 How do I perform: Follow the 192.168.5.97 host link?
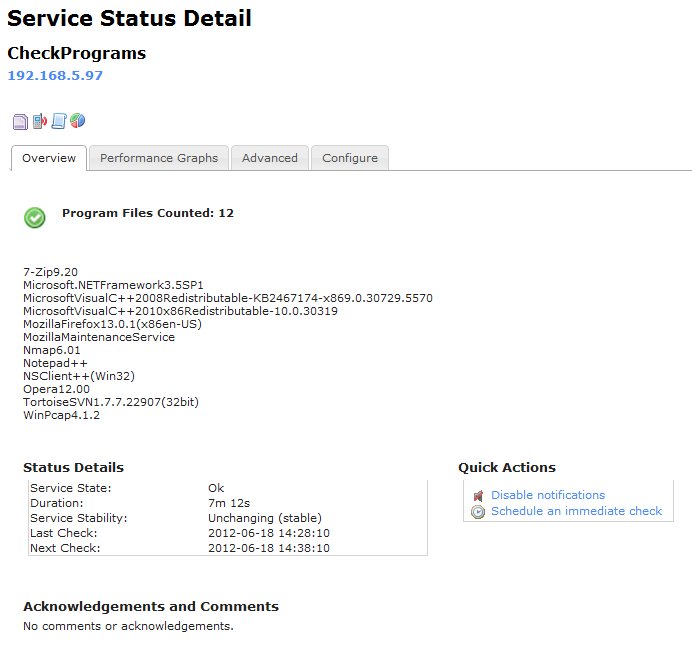coord(55,75)
